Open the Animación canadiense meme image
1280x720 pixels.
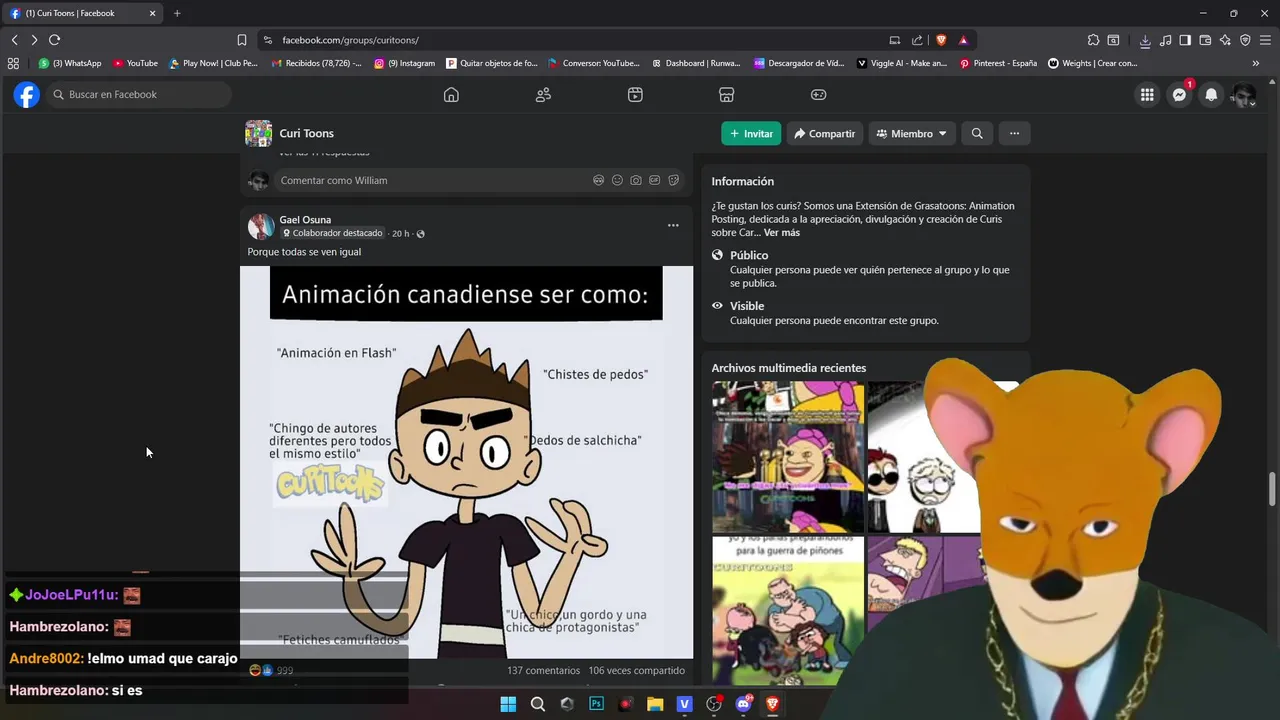tap(466, 462)
